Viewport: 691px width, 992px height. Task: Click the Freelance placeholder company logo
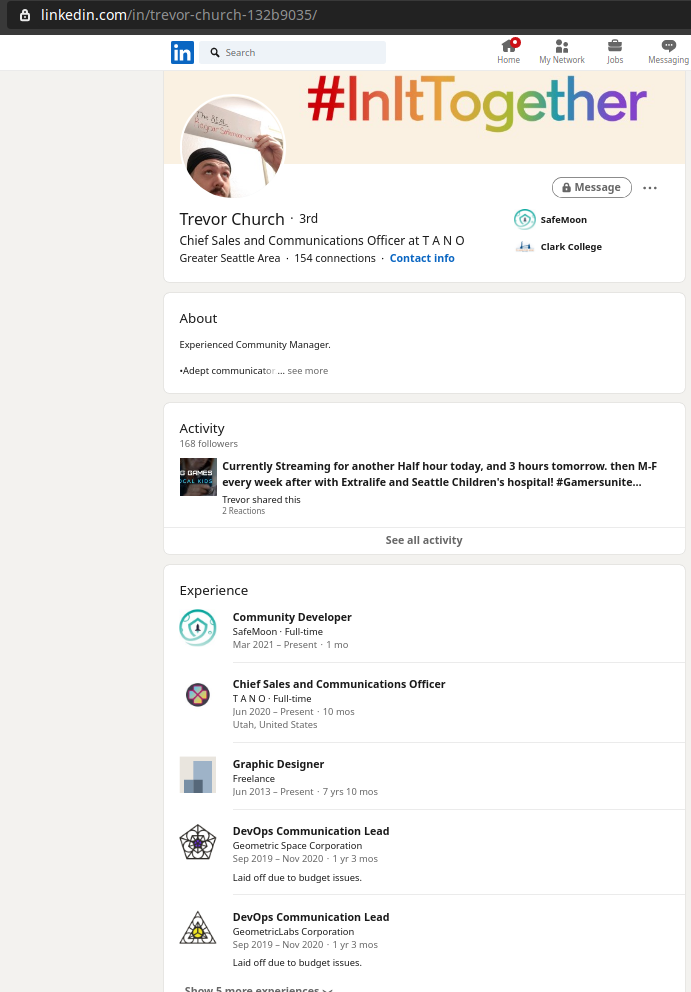(x=197, y=774)
